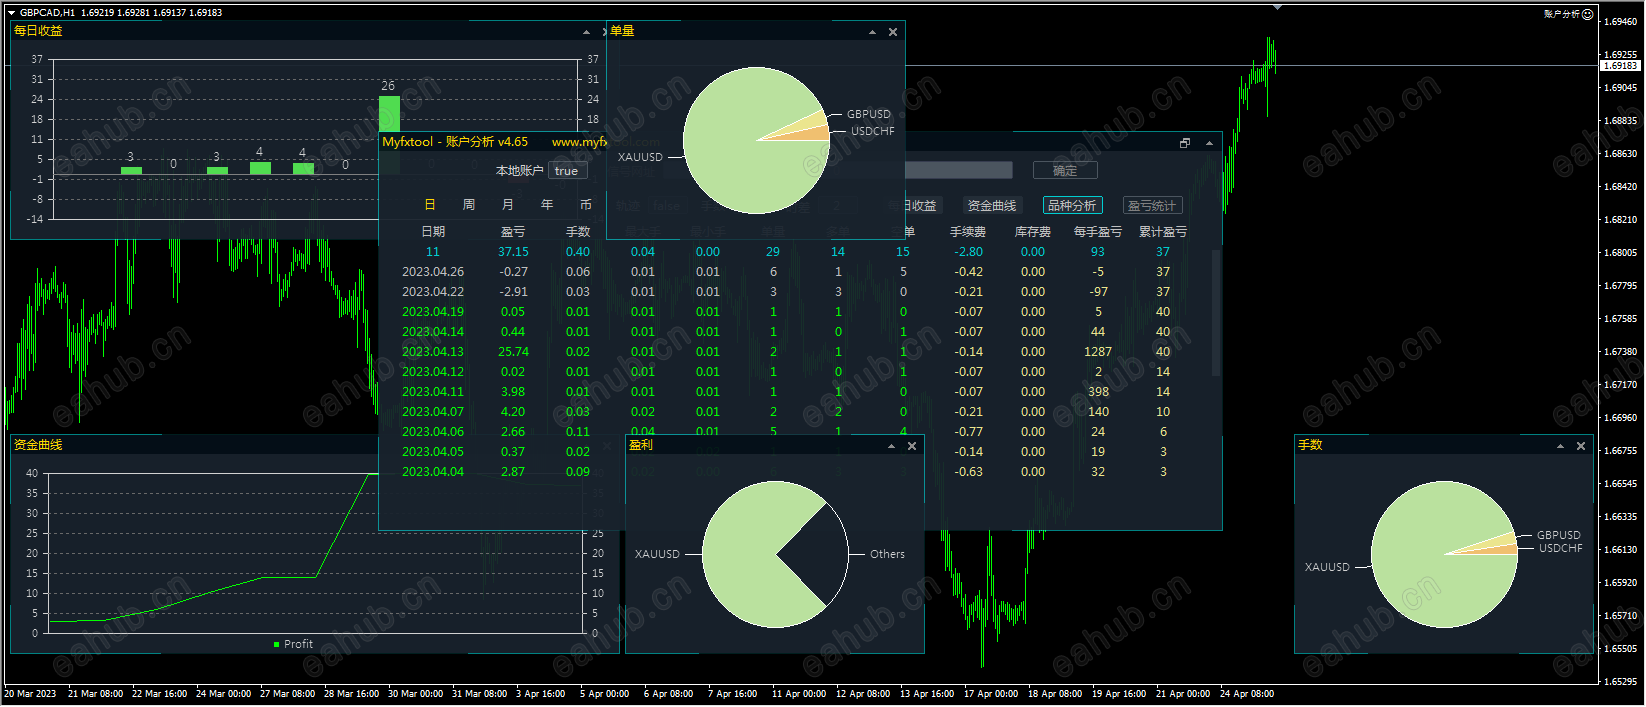The height and width of the screenshot is (707, 1646).
Task: Click the 确定 confirm button
Action: click(1065, 171)
